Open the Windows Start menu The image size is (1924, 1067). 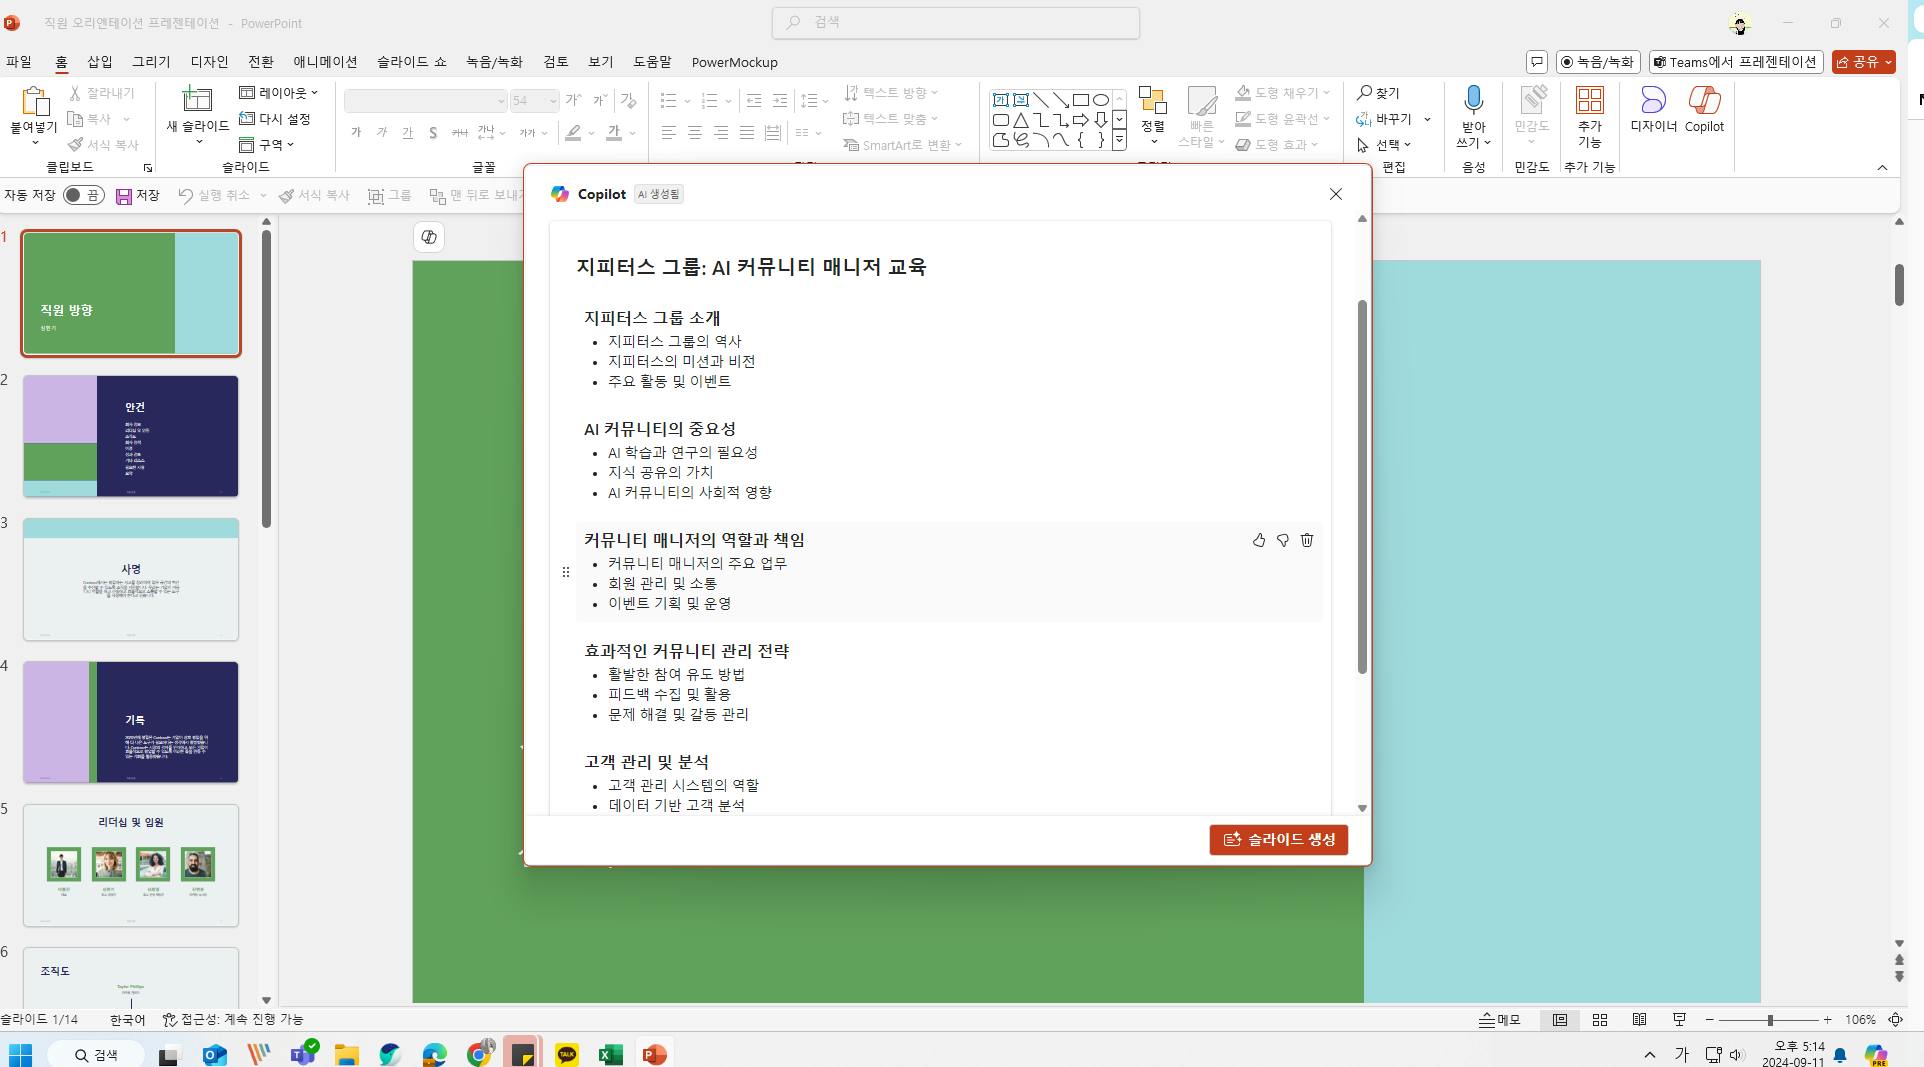[20, 1055]
